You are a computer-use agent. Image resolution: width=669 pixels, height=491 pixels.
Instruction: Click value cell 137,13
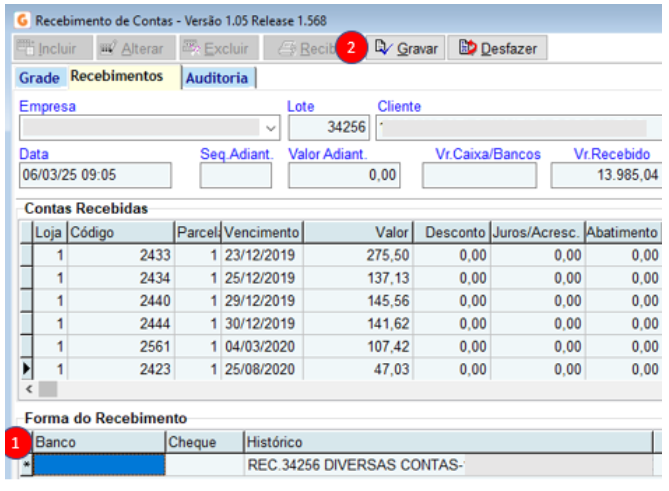click(358, 278)
